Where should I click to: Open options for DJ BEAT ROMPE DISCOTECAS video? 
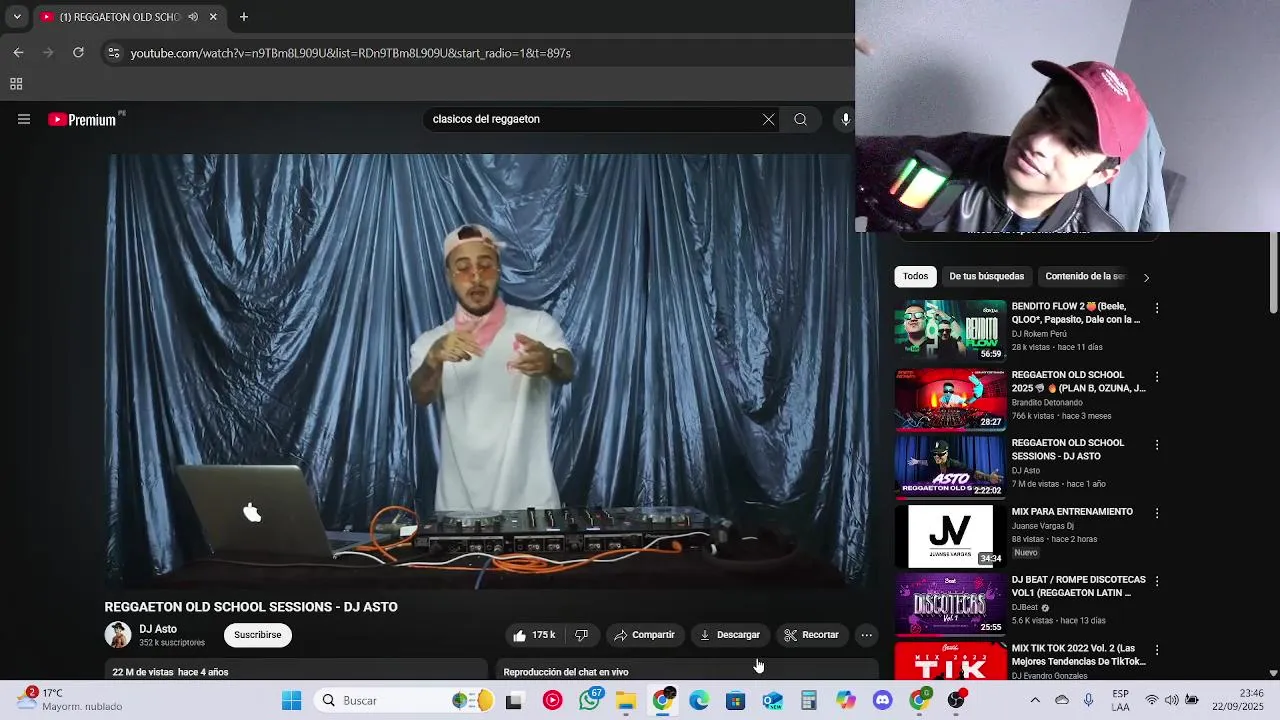pos(1157,582)
